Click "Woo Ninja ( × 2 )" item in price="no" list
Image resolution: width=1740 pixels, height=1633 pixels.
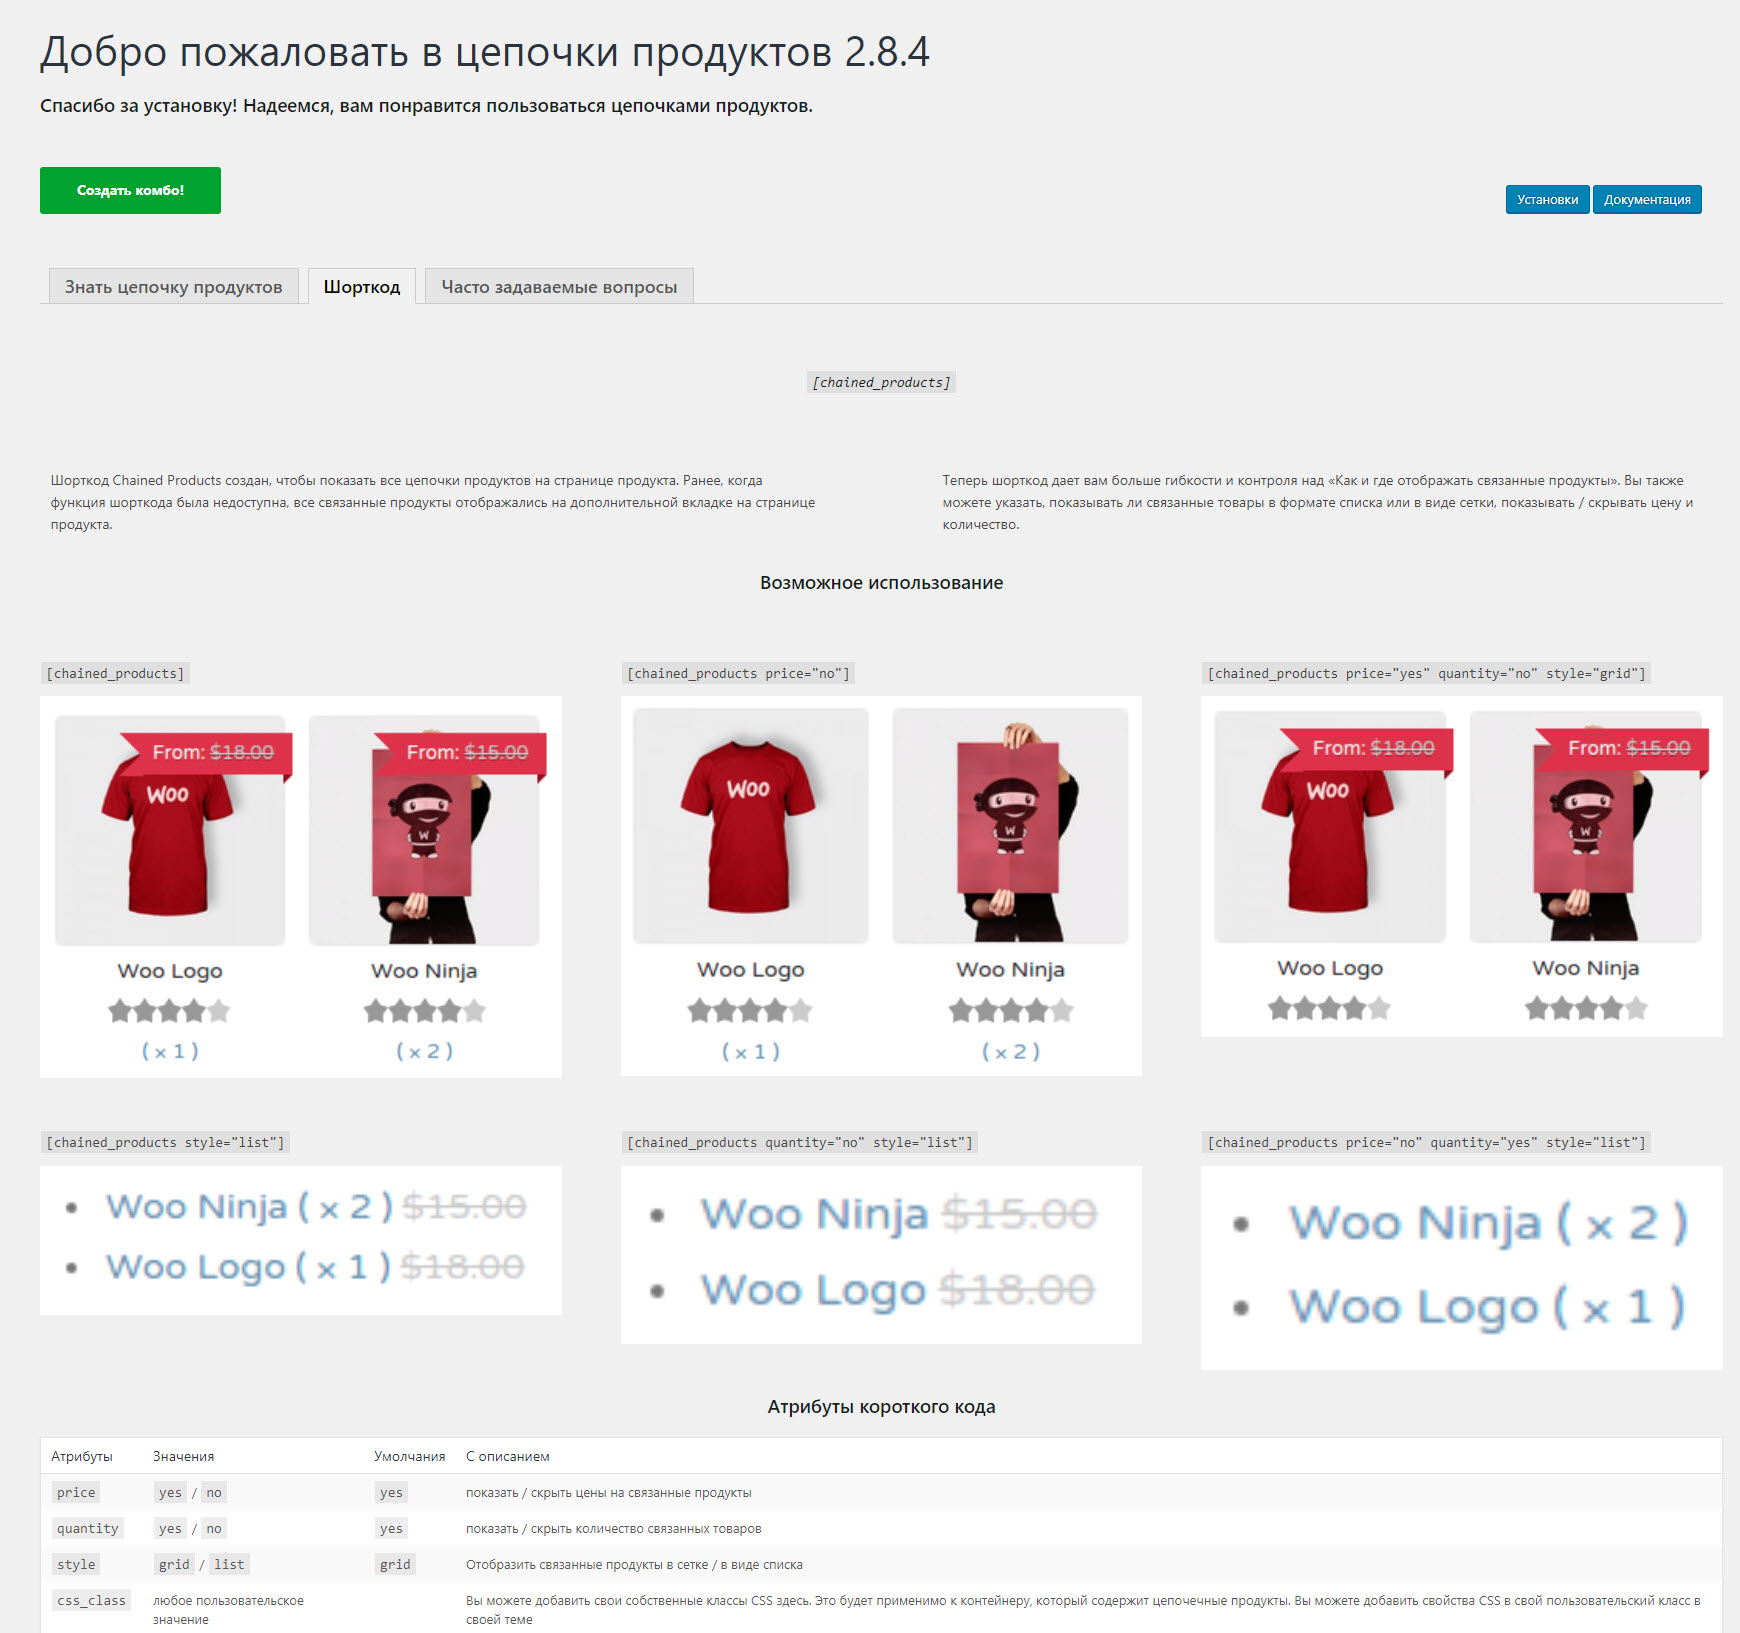1488,1223
